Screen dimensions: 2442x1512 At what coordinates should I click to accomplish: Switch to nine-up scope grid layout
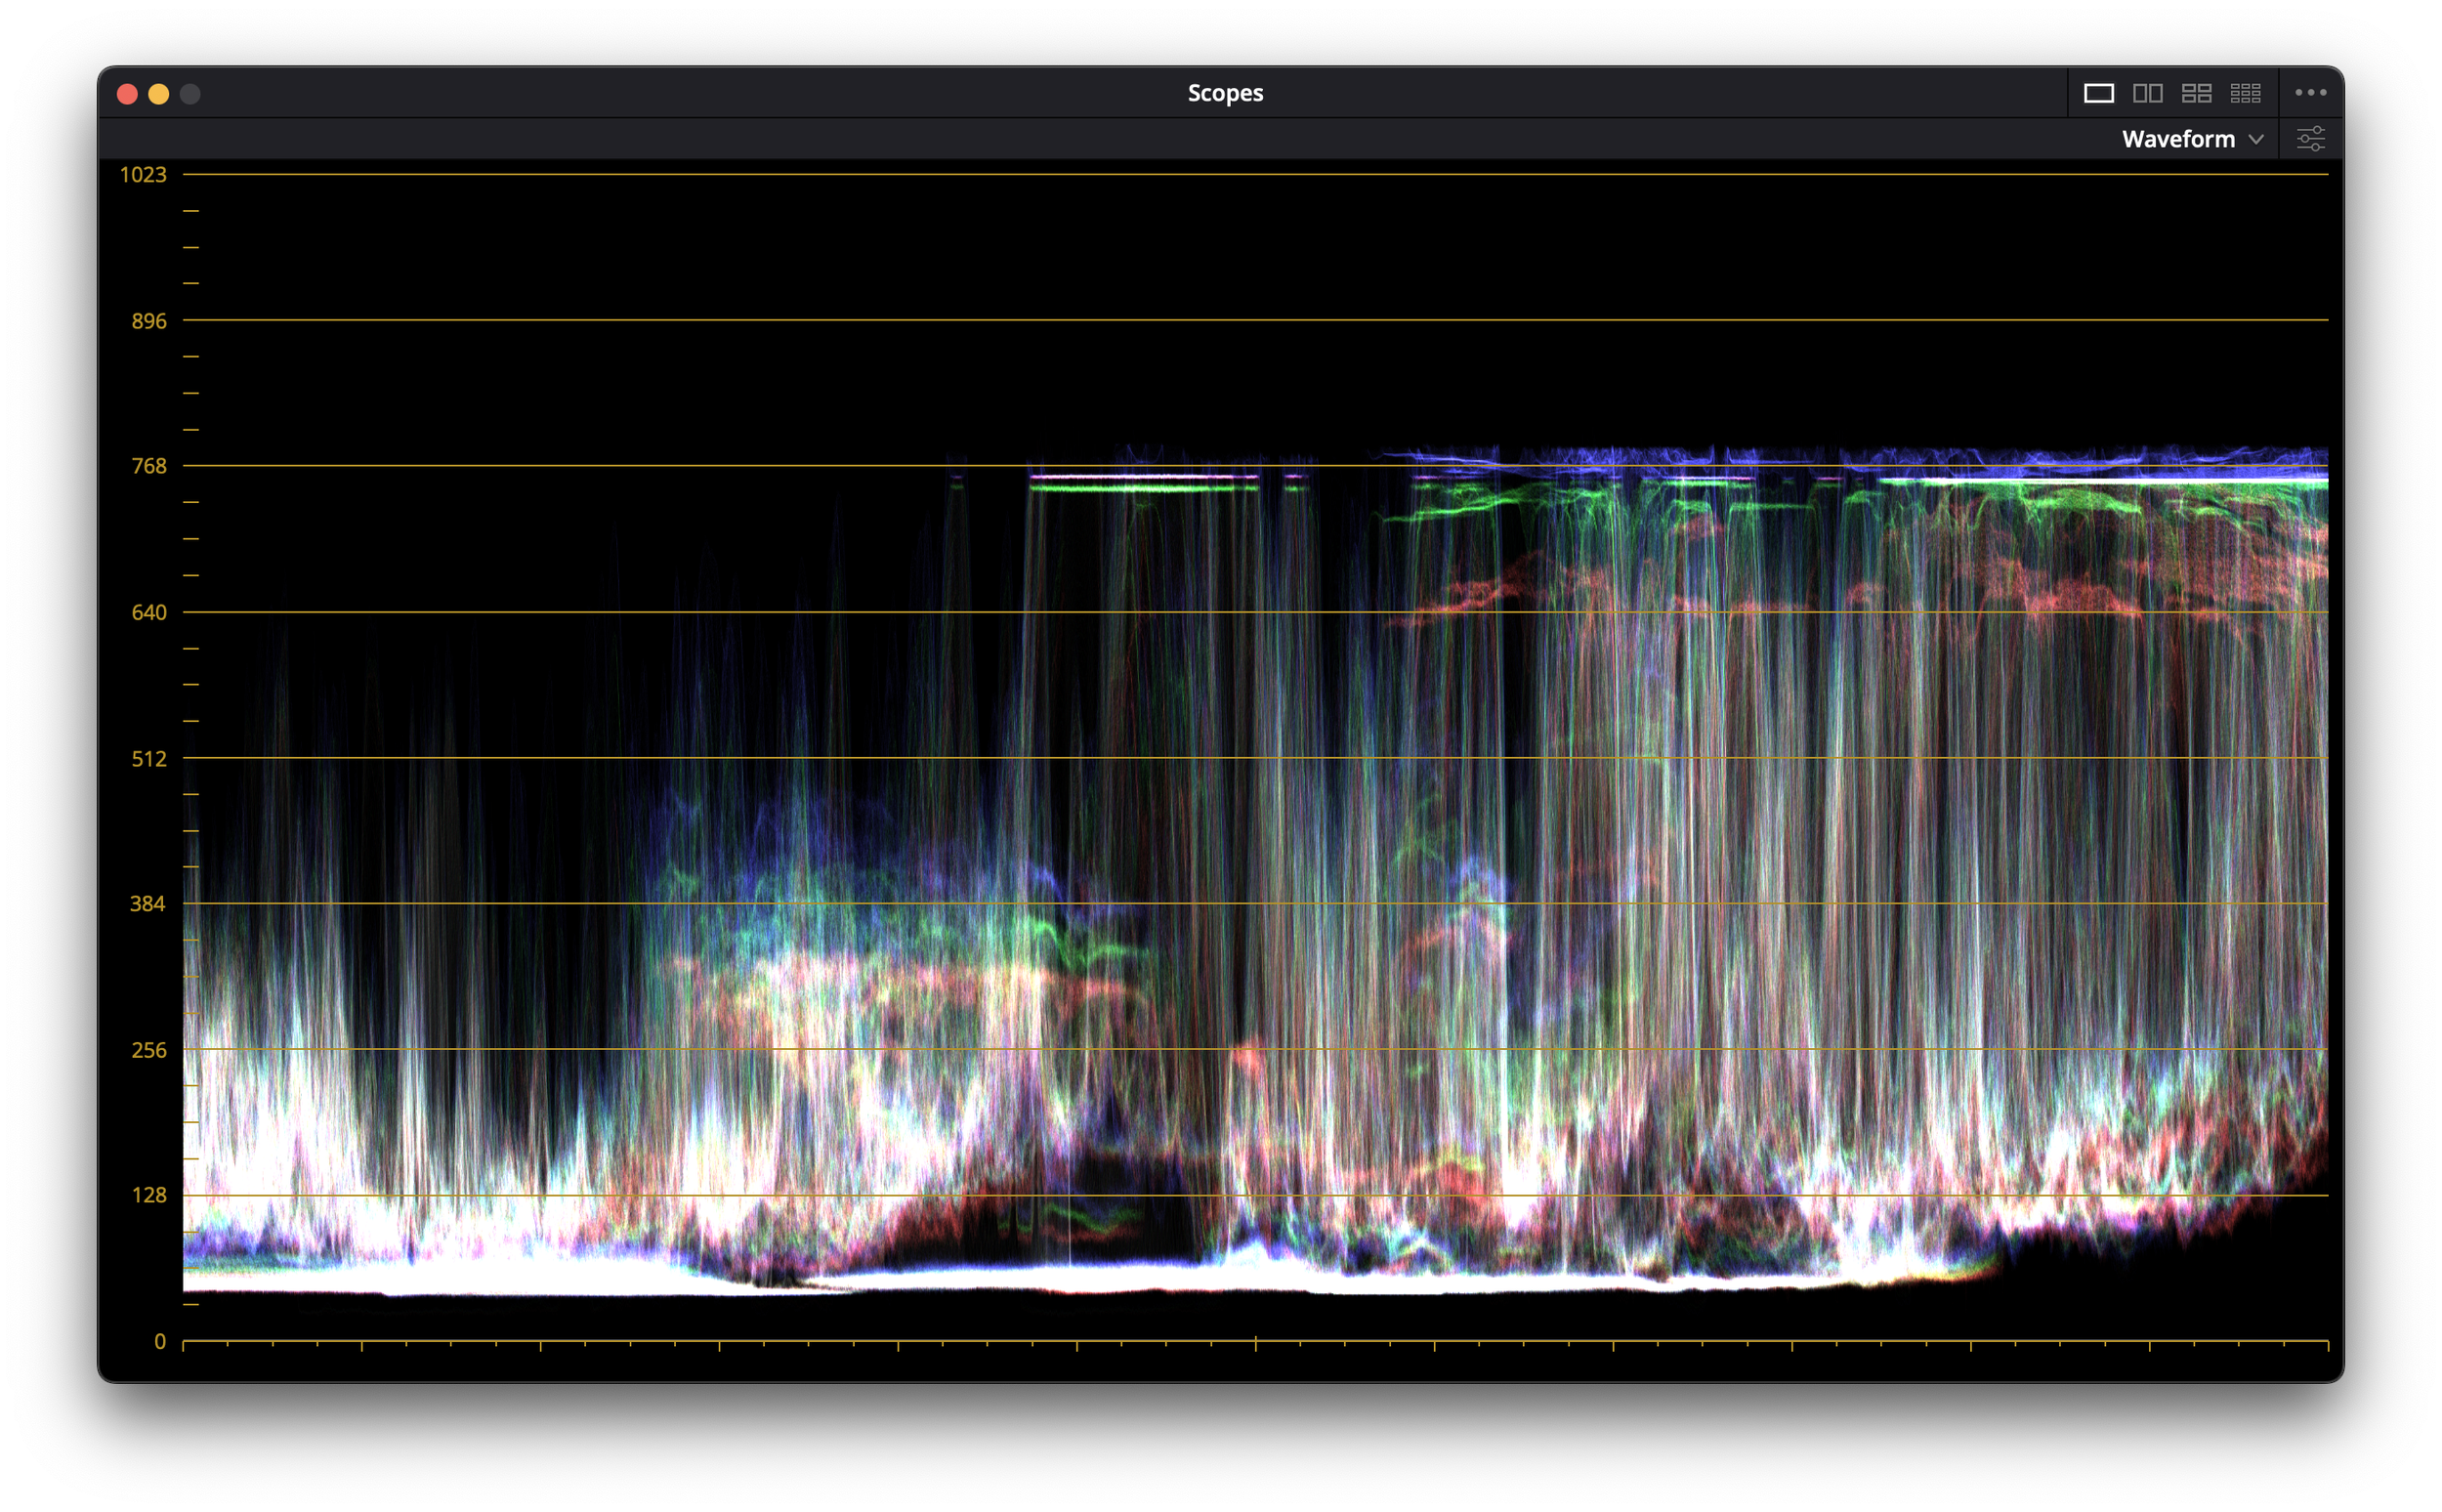pyautogui.click(x=2245, y=93)
